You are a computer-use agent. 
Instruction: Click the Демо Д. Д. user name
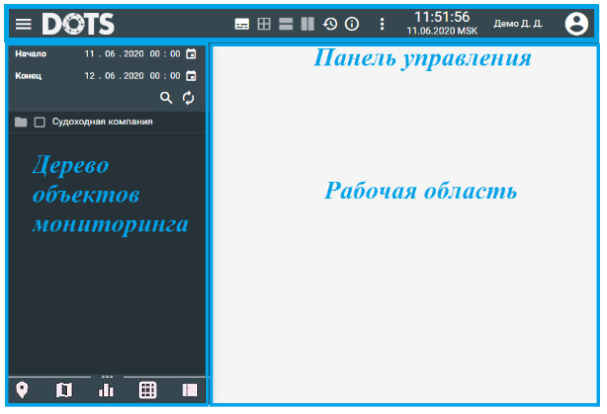pos(518,24)
